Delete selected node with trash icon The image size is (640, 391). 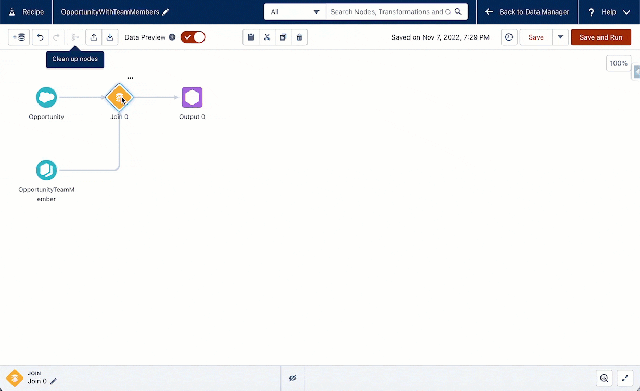point(299,37)
